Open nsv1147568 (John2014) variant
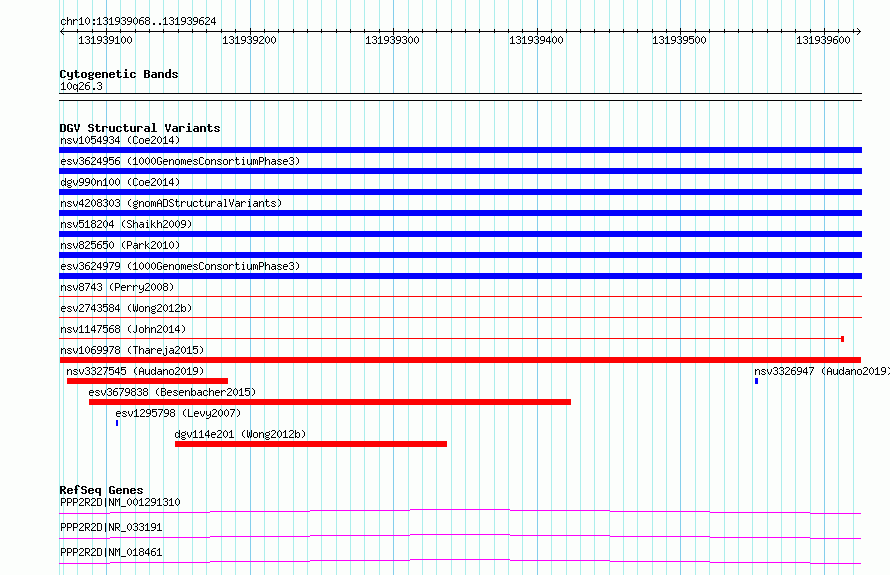Image resolution: width=890 pixels, height=575 pixels. [123, 329]
